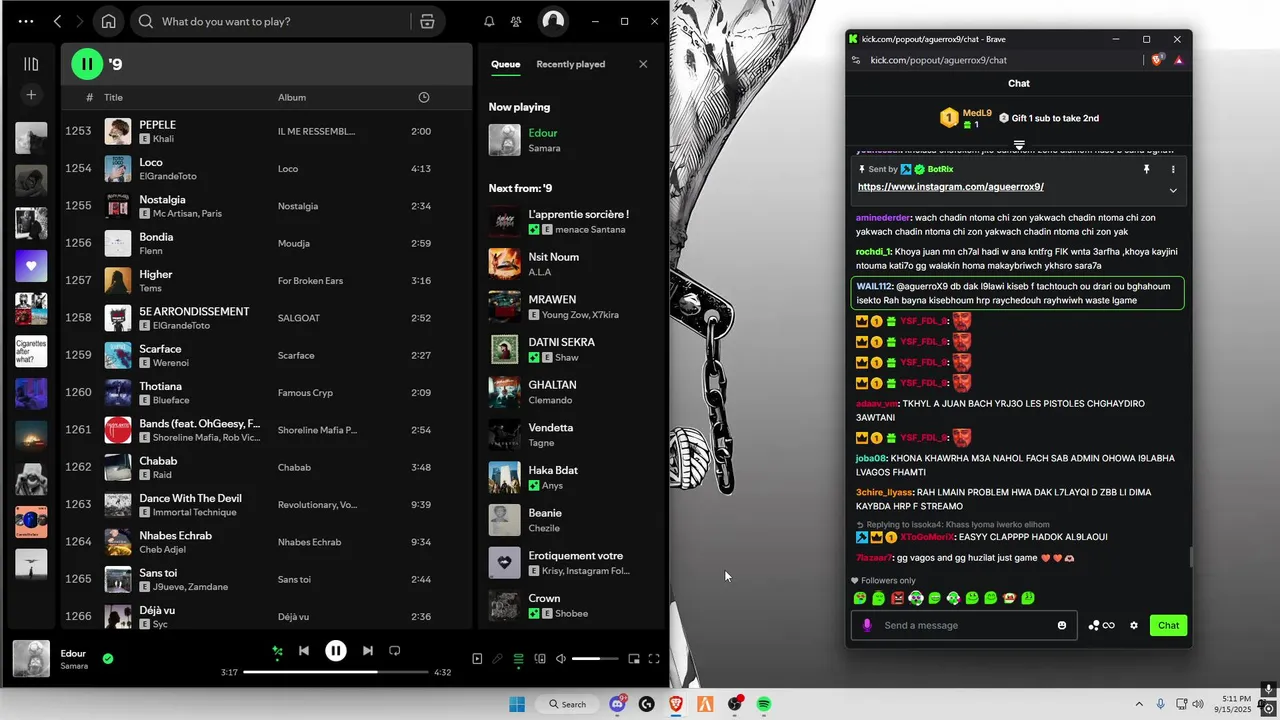Click the WAIL112 username in chat
Screen dimensions: 1280x720
[874, 286]
